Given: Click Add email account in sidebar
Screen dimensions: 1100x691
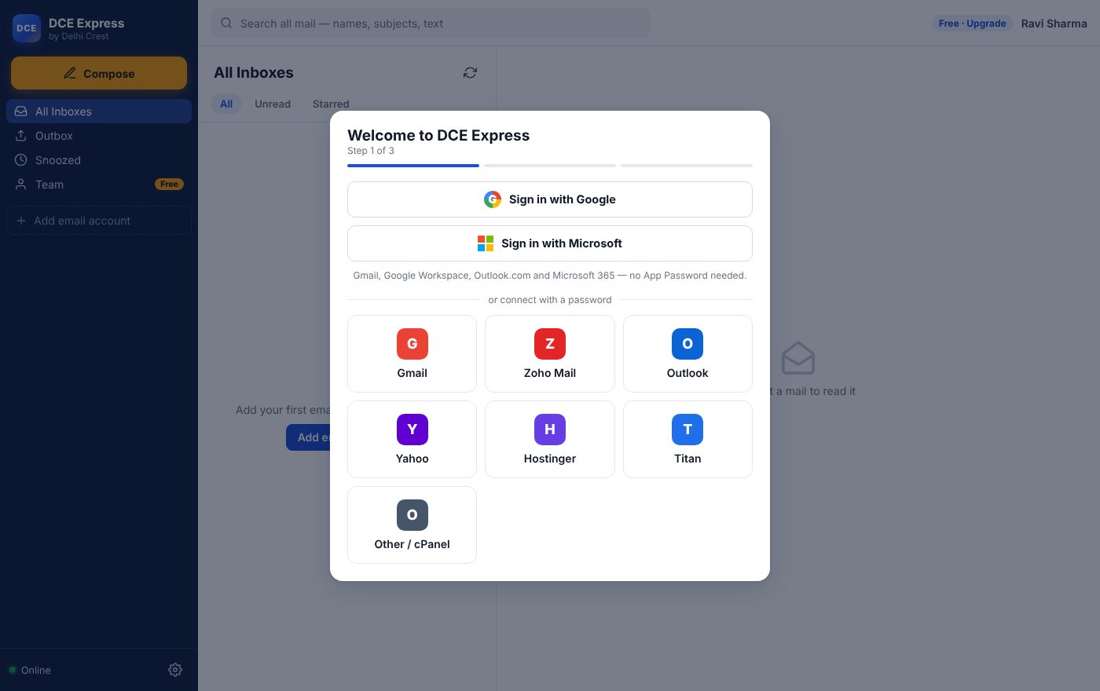Looking at the screenshot, I should pyautogui.click(x=99, y=220).
